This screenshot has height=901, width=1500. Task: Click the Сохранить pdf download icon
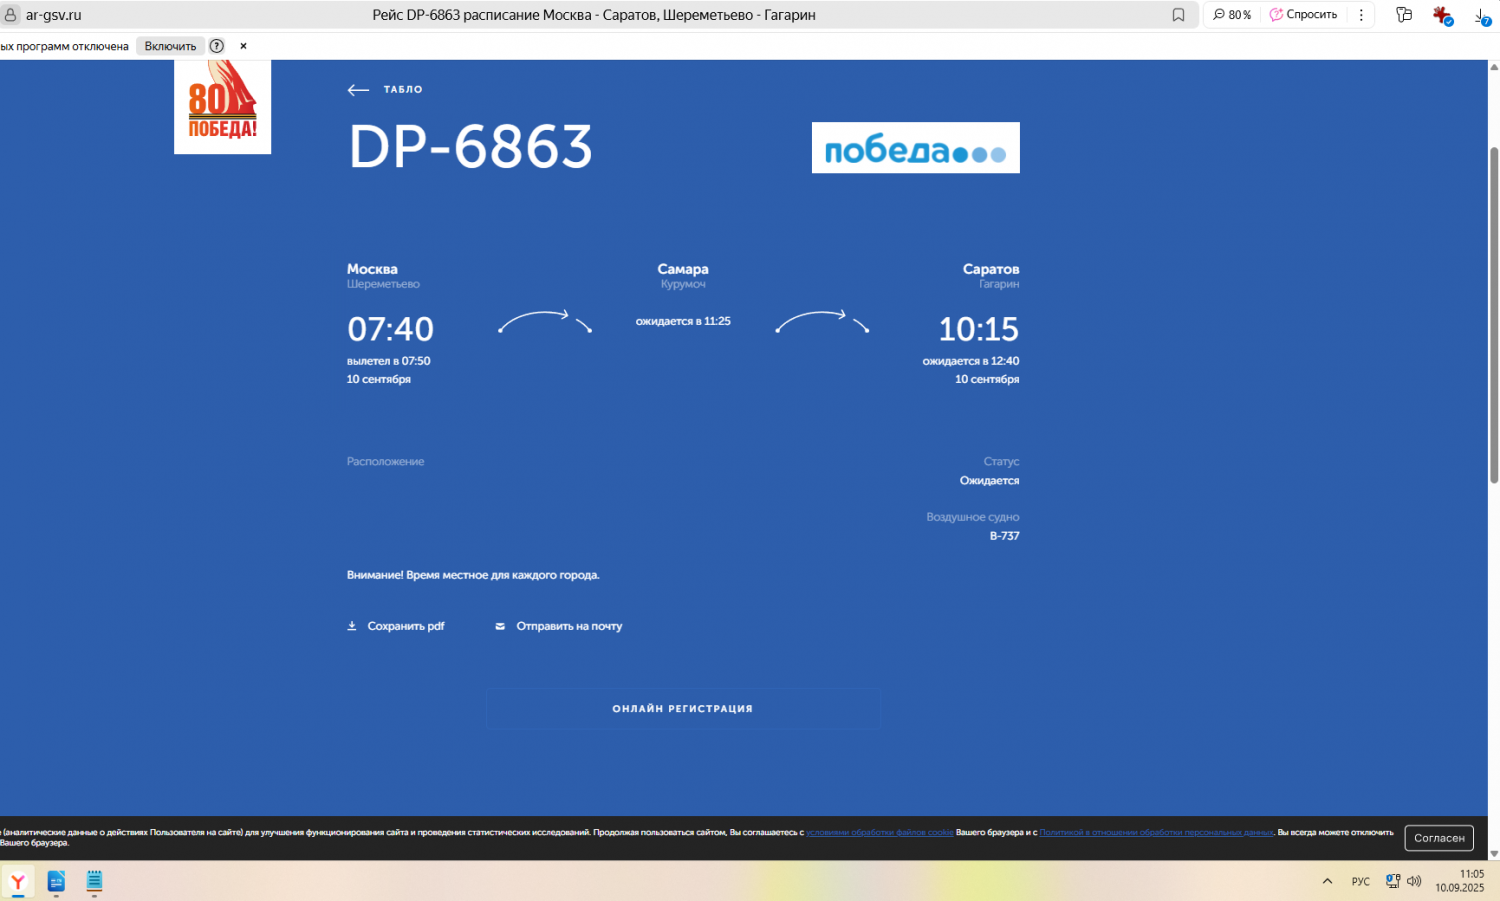point(352,626)
